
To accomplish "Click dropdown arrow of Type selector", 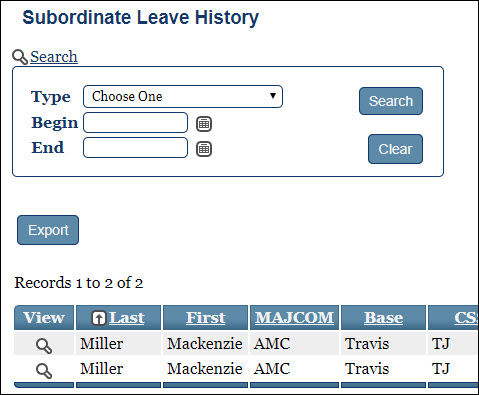I will point(273,96).
